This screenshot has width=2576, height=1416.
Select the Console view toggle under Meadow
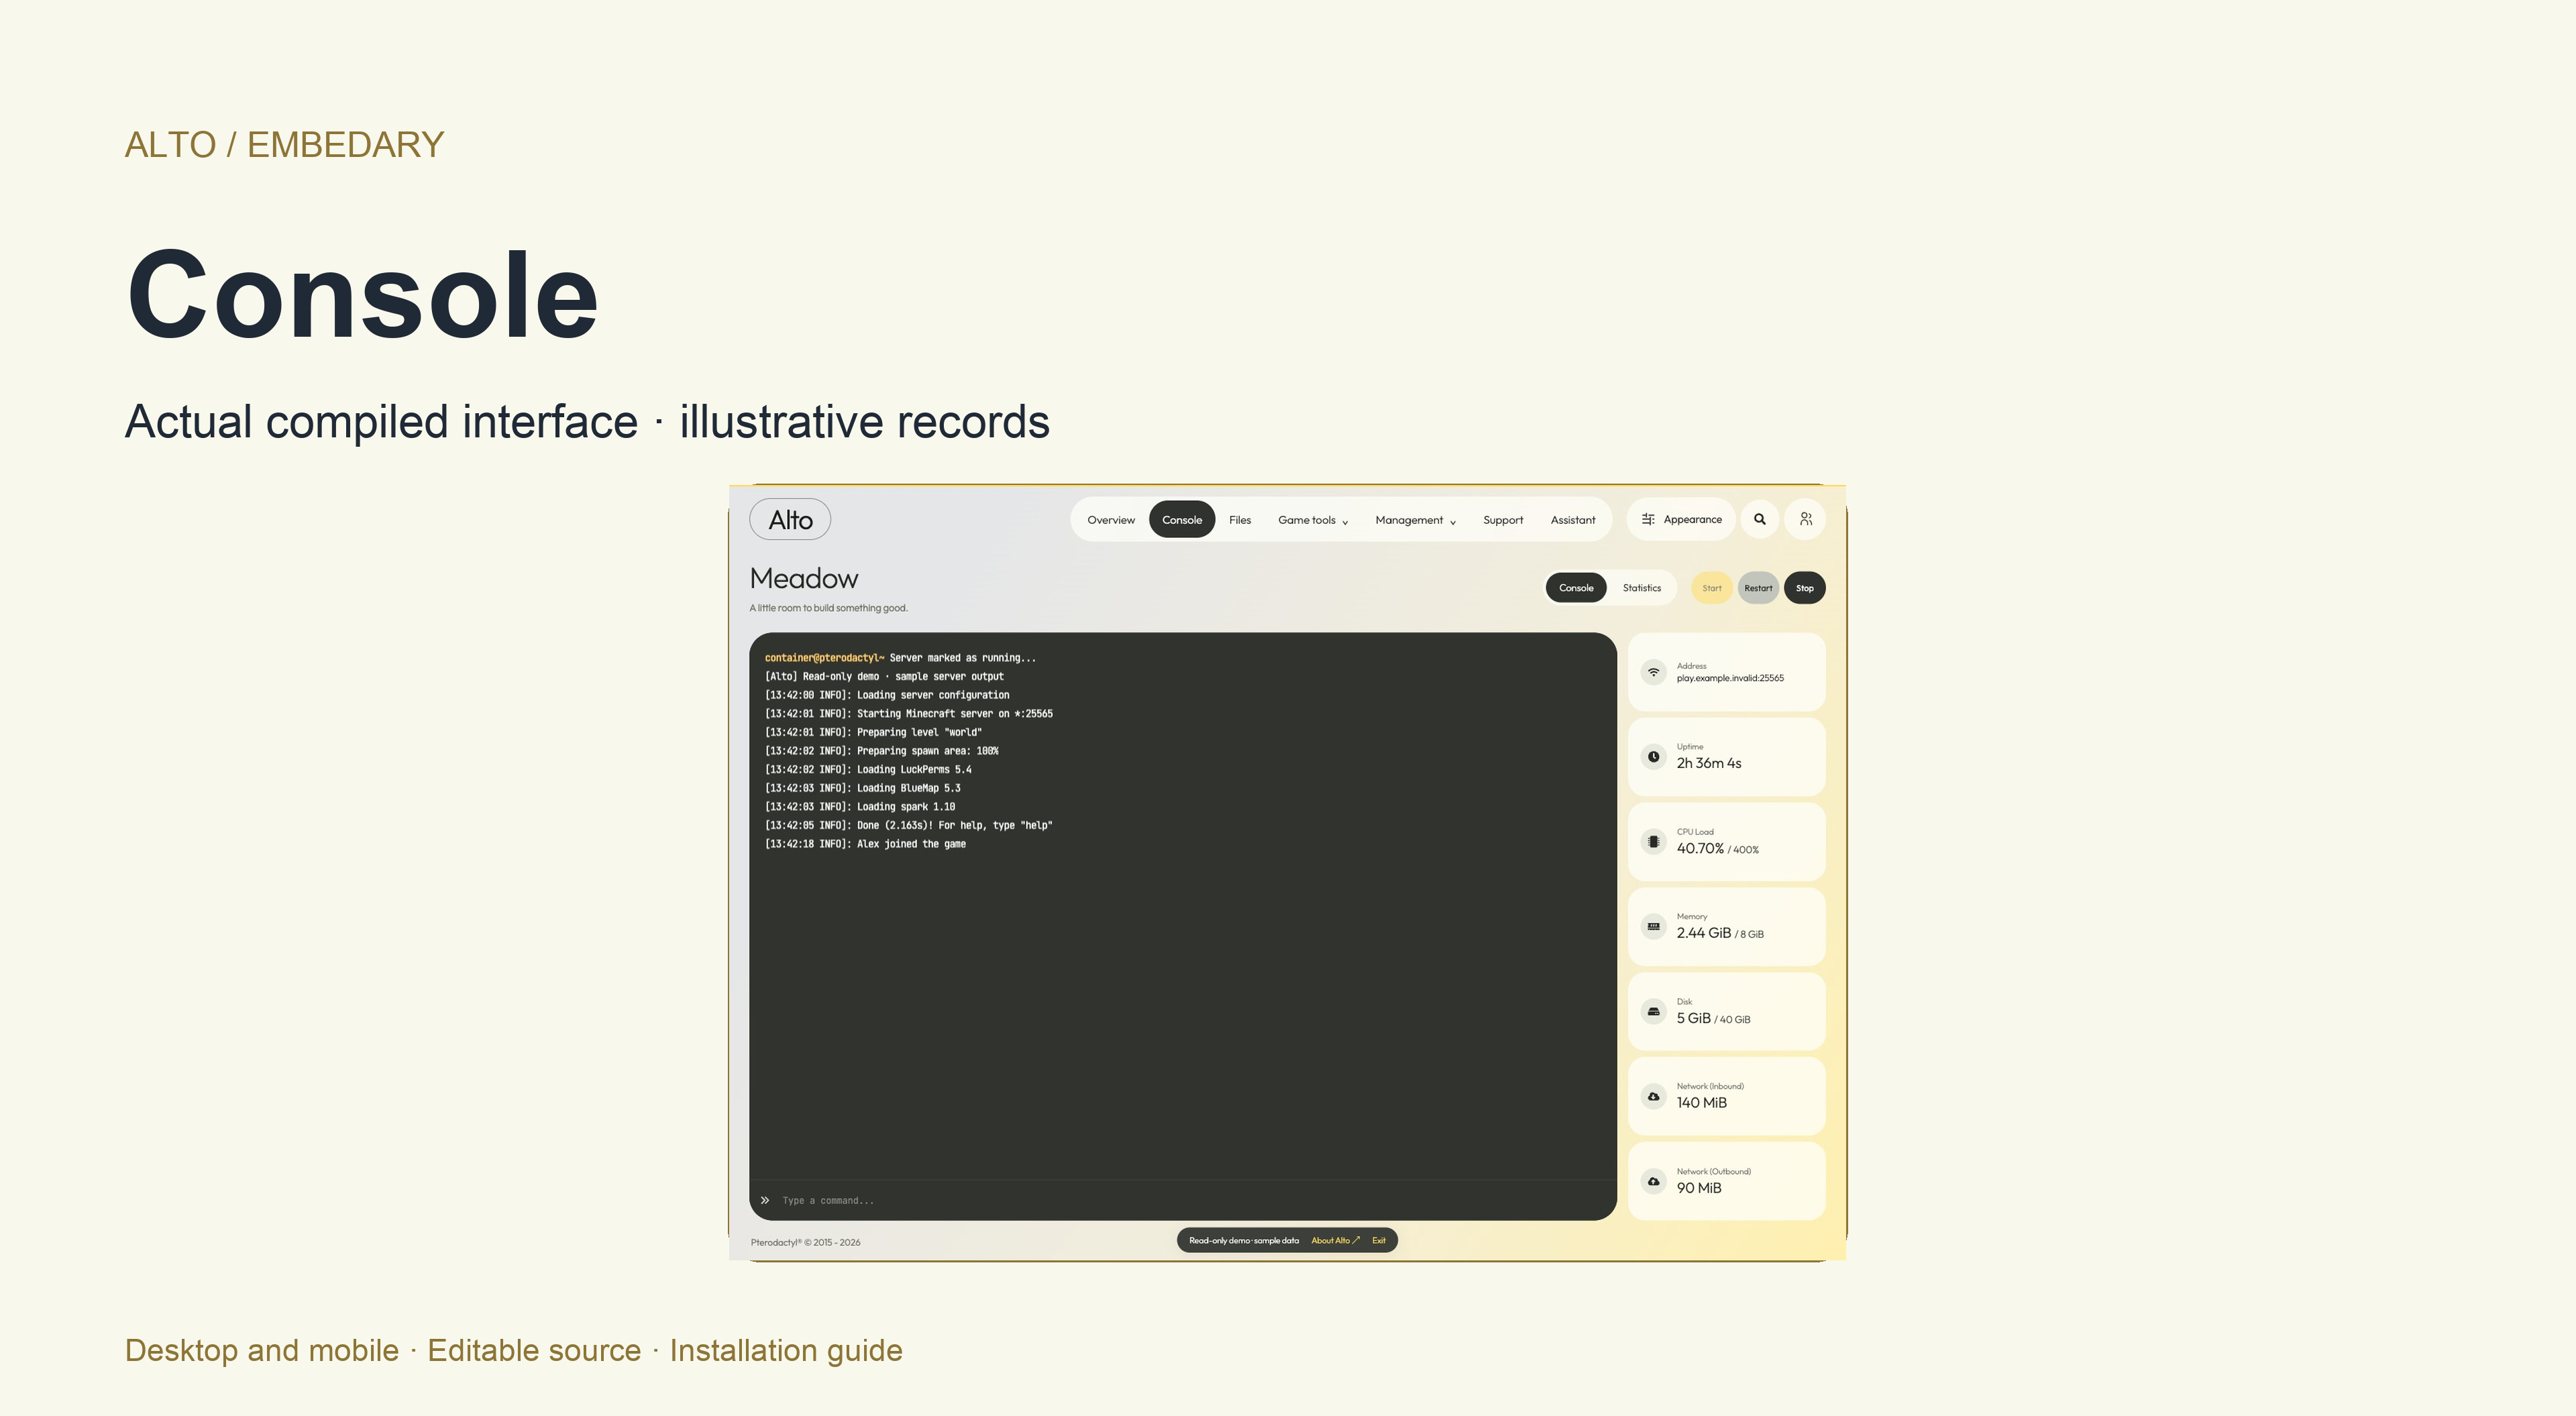(1576, 588)
